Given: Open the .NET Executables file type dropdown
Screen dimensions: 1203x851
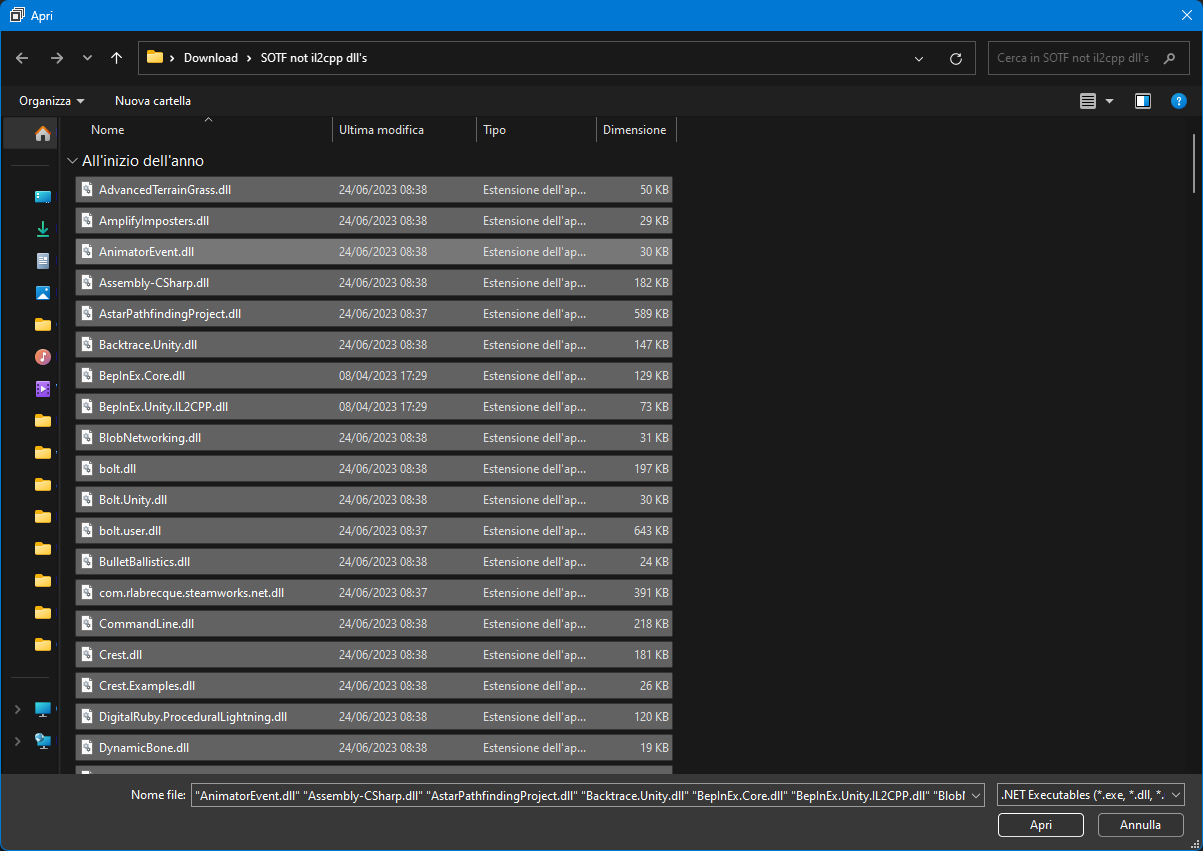Looking at the screenshot, I should click(1089, 794).
